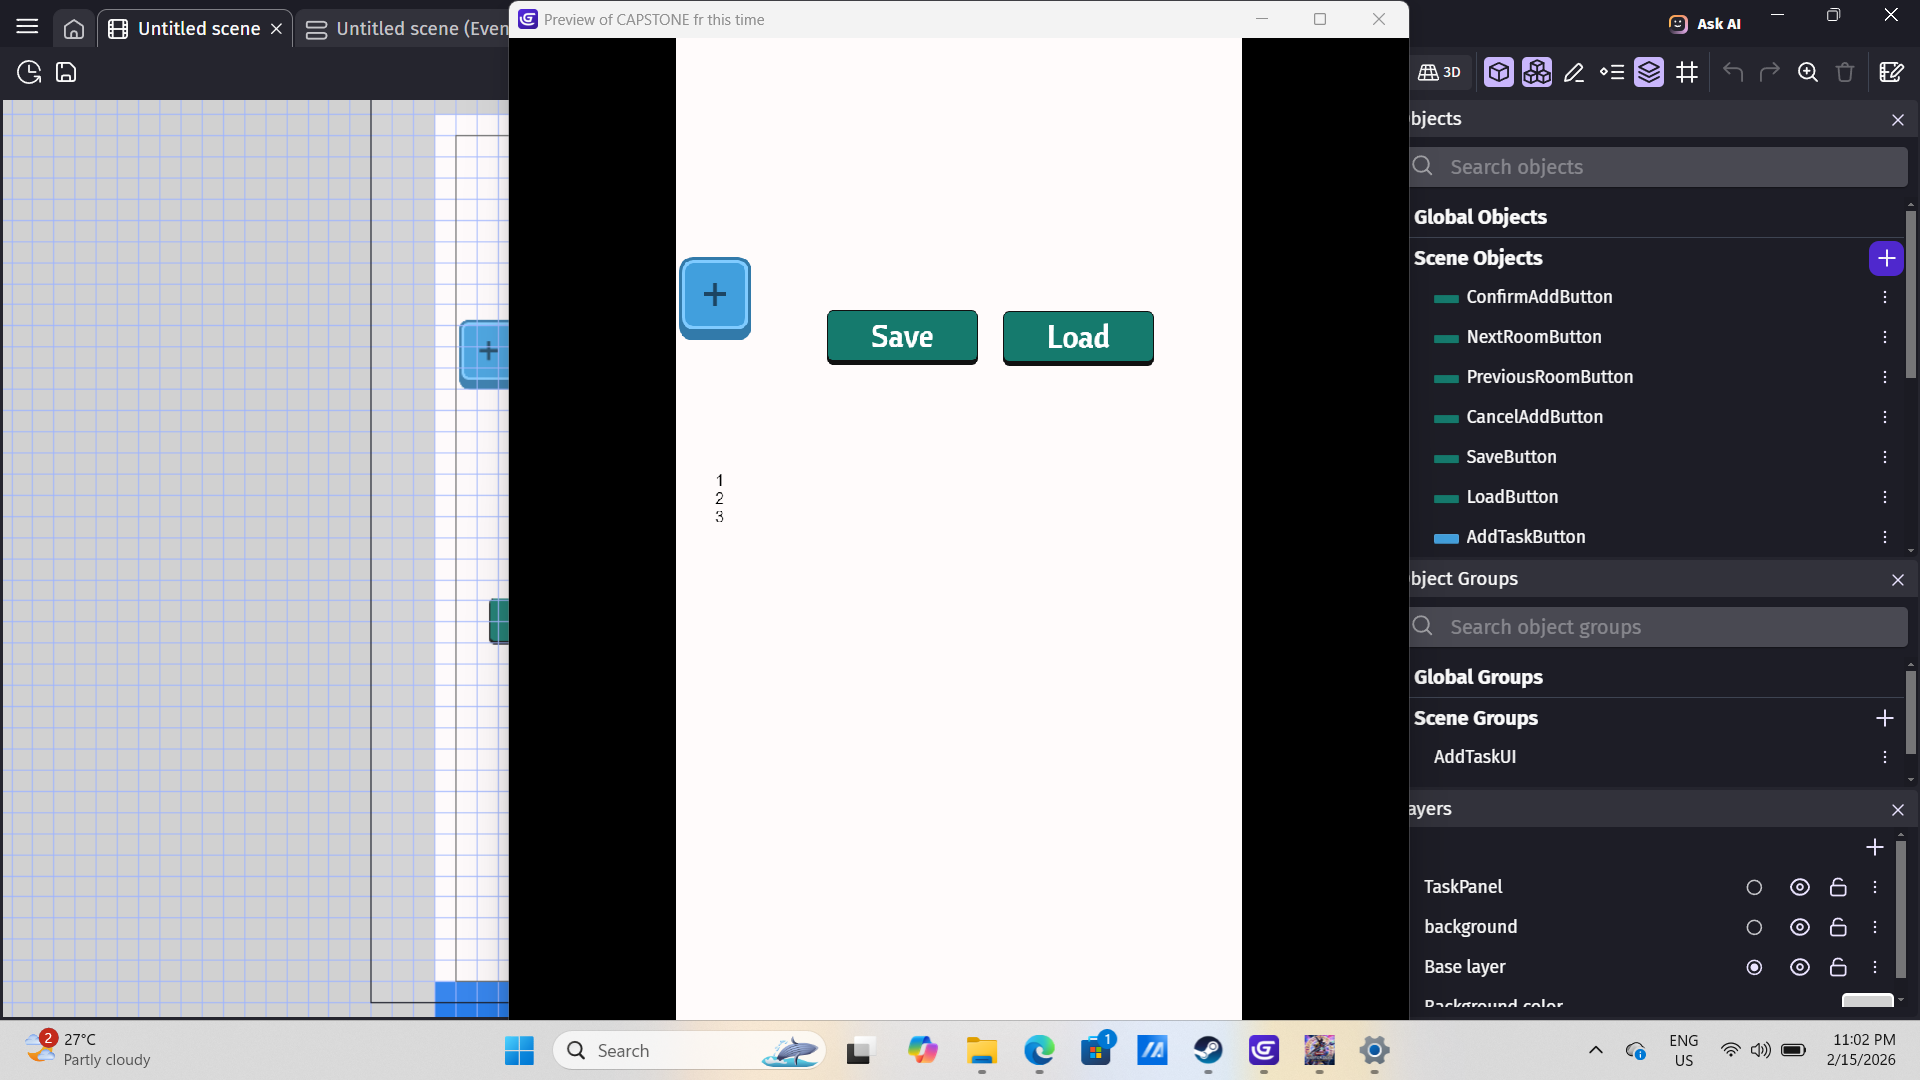Open the properties pencil icon
This screenshot has height=1080, width=1920.
pyautogui.click(x=1574, y=72)
